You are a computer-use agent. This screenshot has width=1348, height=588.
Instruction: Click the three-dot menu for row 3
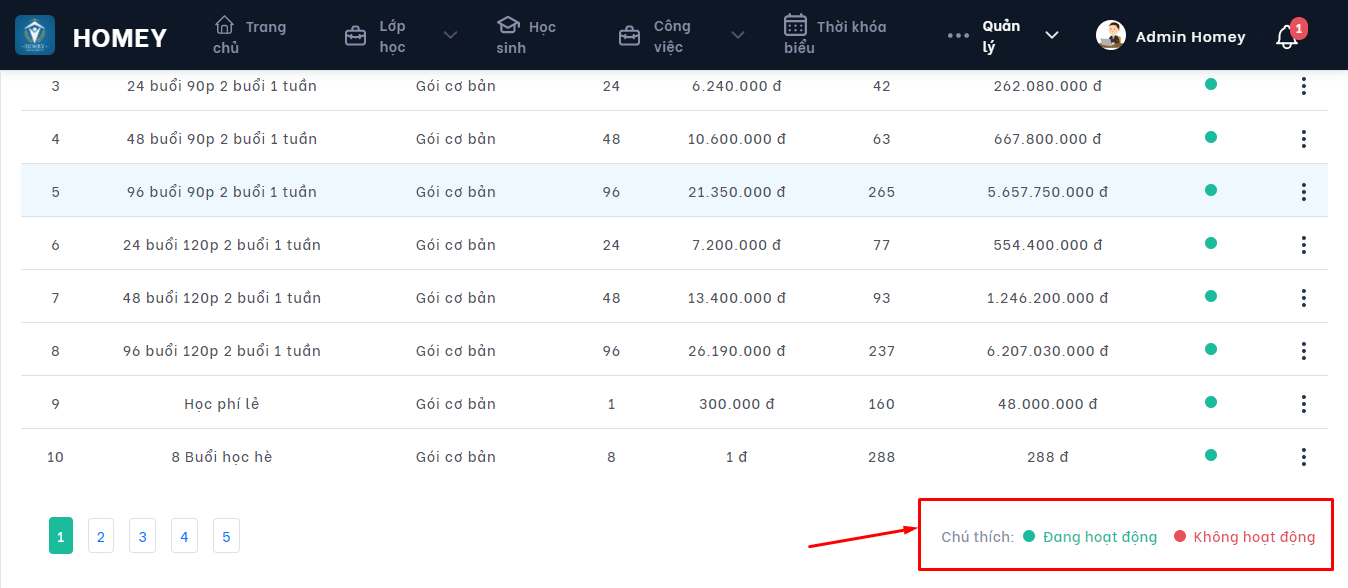[x=1303, y=86]
